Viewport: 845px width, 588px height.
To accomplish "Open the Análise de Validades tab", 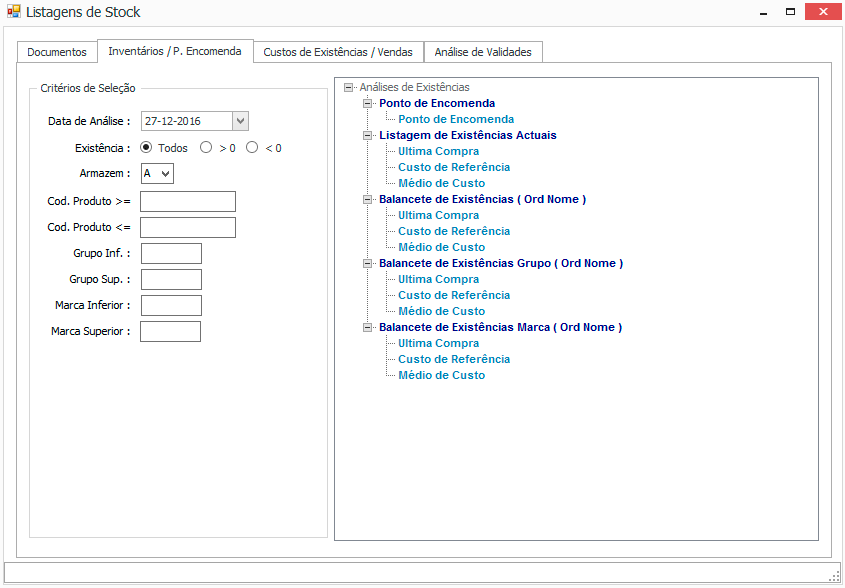I will [x=483, y=52].
